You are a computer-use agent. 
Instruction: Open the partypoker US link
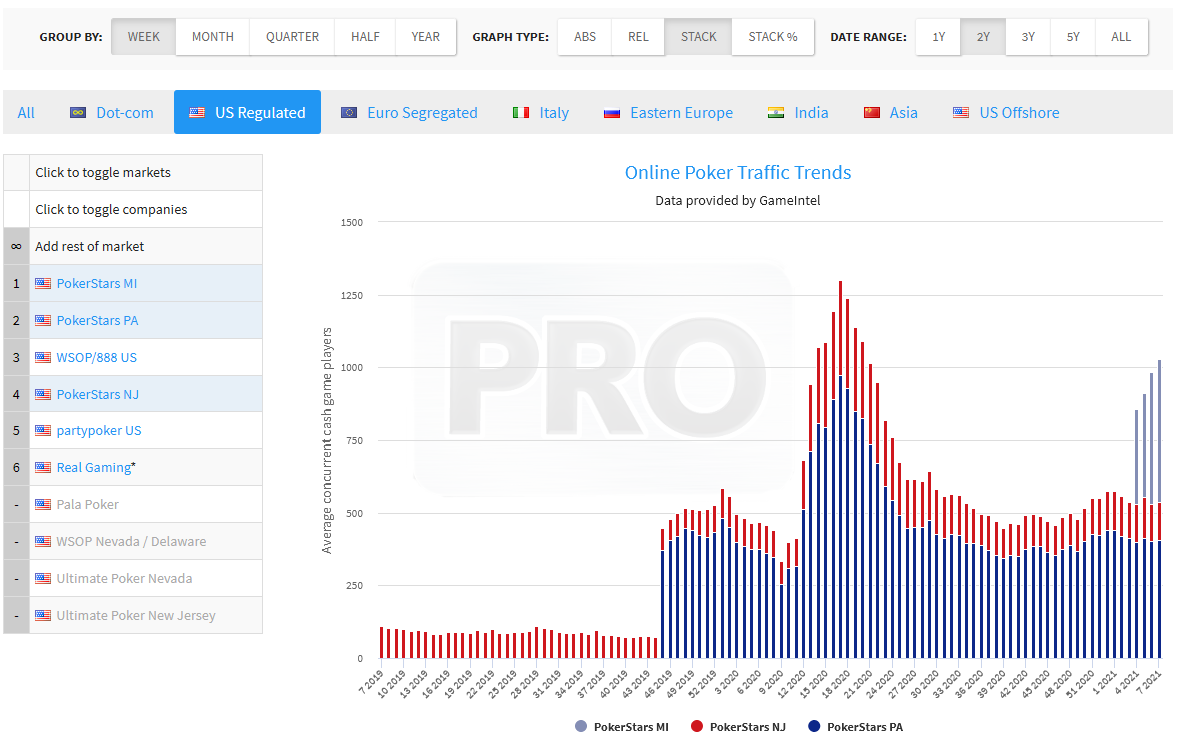pyautogui.click(x=99, y=431)
